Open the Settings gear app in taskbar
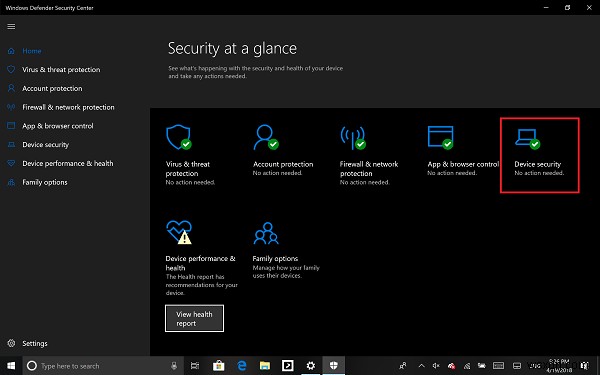 [310, 366]
